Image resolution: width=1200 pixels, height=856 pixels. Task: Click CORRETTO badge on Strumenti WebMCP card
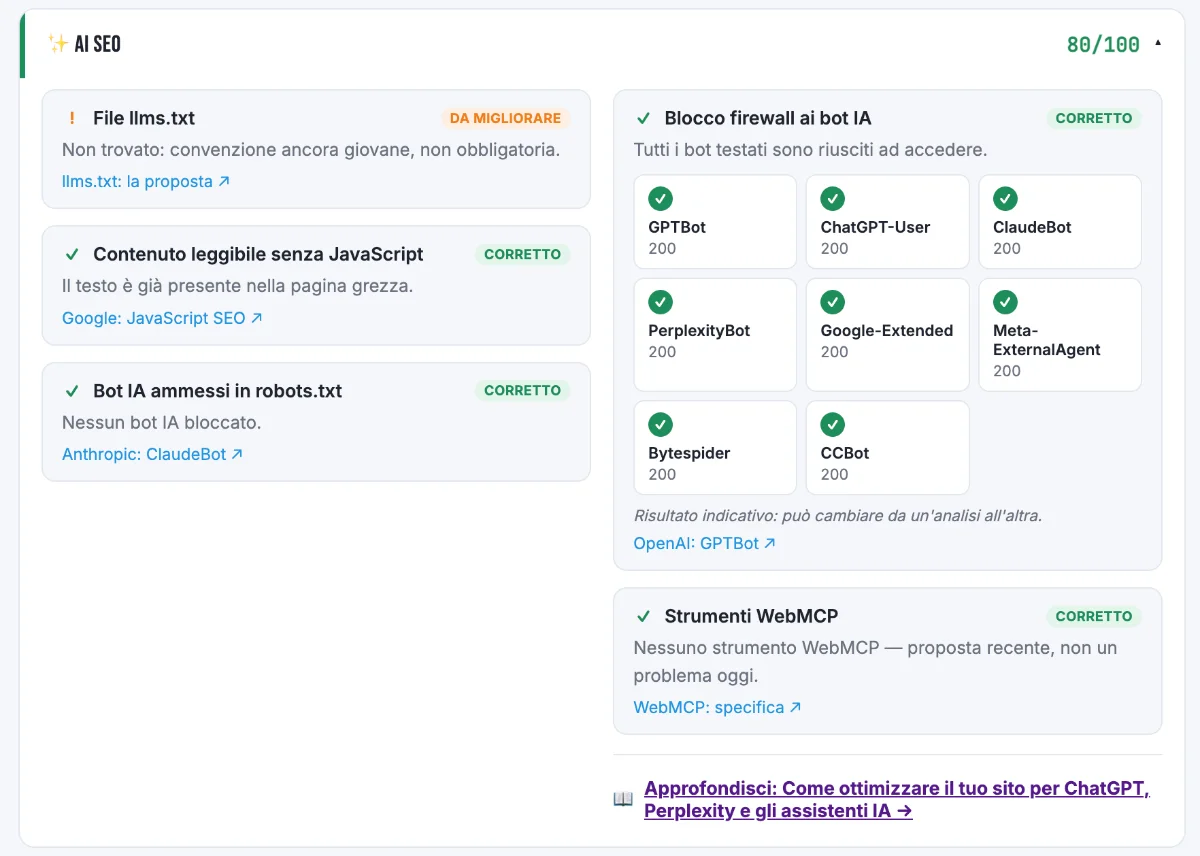(1094, 616)
